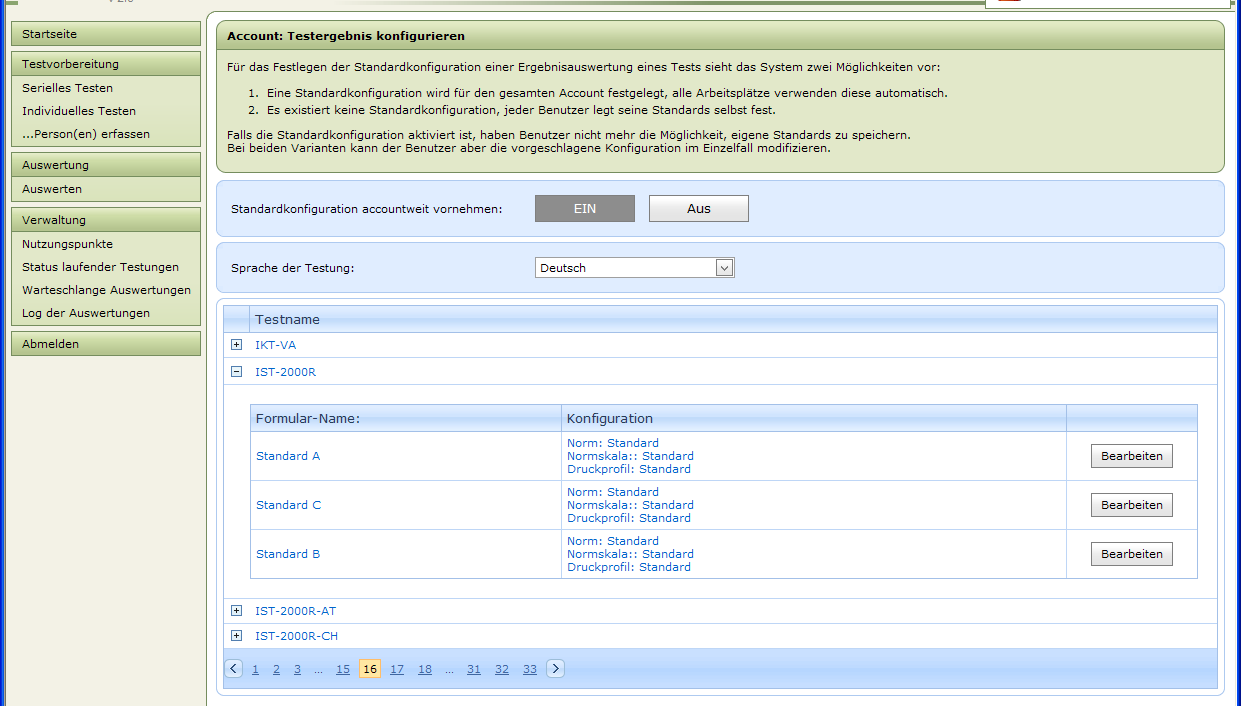
Task: Click Bearbeiten for Standard B
Action: click(1131, 554)
